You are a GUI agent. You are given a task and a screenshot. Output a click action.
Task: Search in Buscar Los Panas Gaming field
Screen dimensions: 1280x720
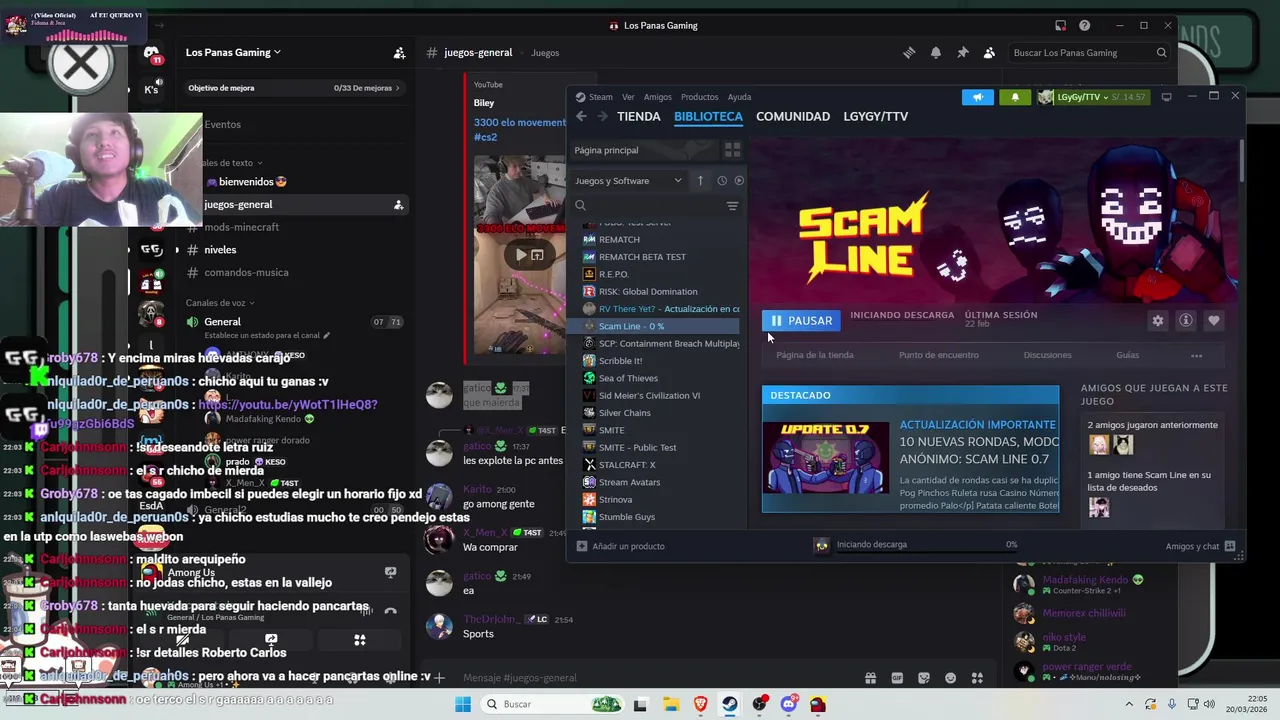[x=1088, y=53]
